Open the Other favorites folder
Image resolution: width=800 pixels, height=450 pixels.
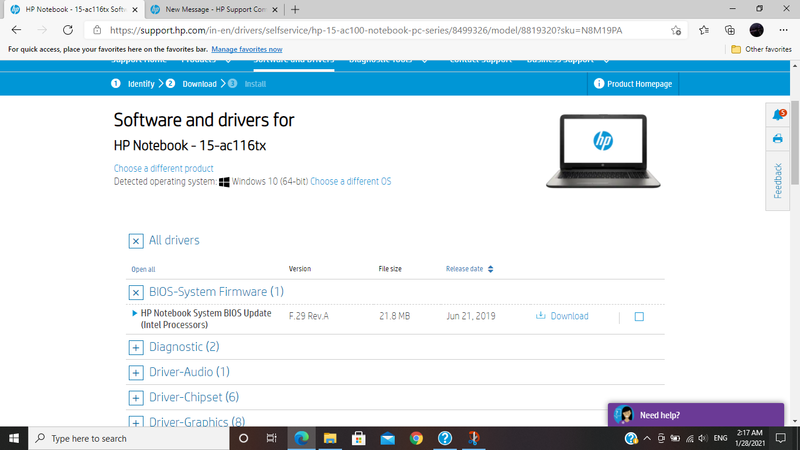[761, 49]
